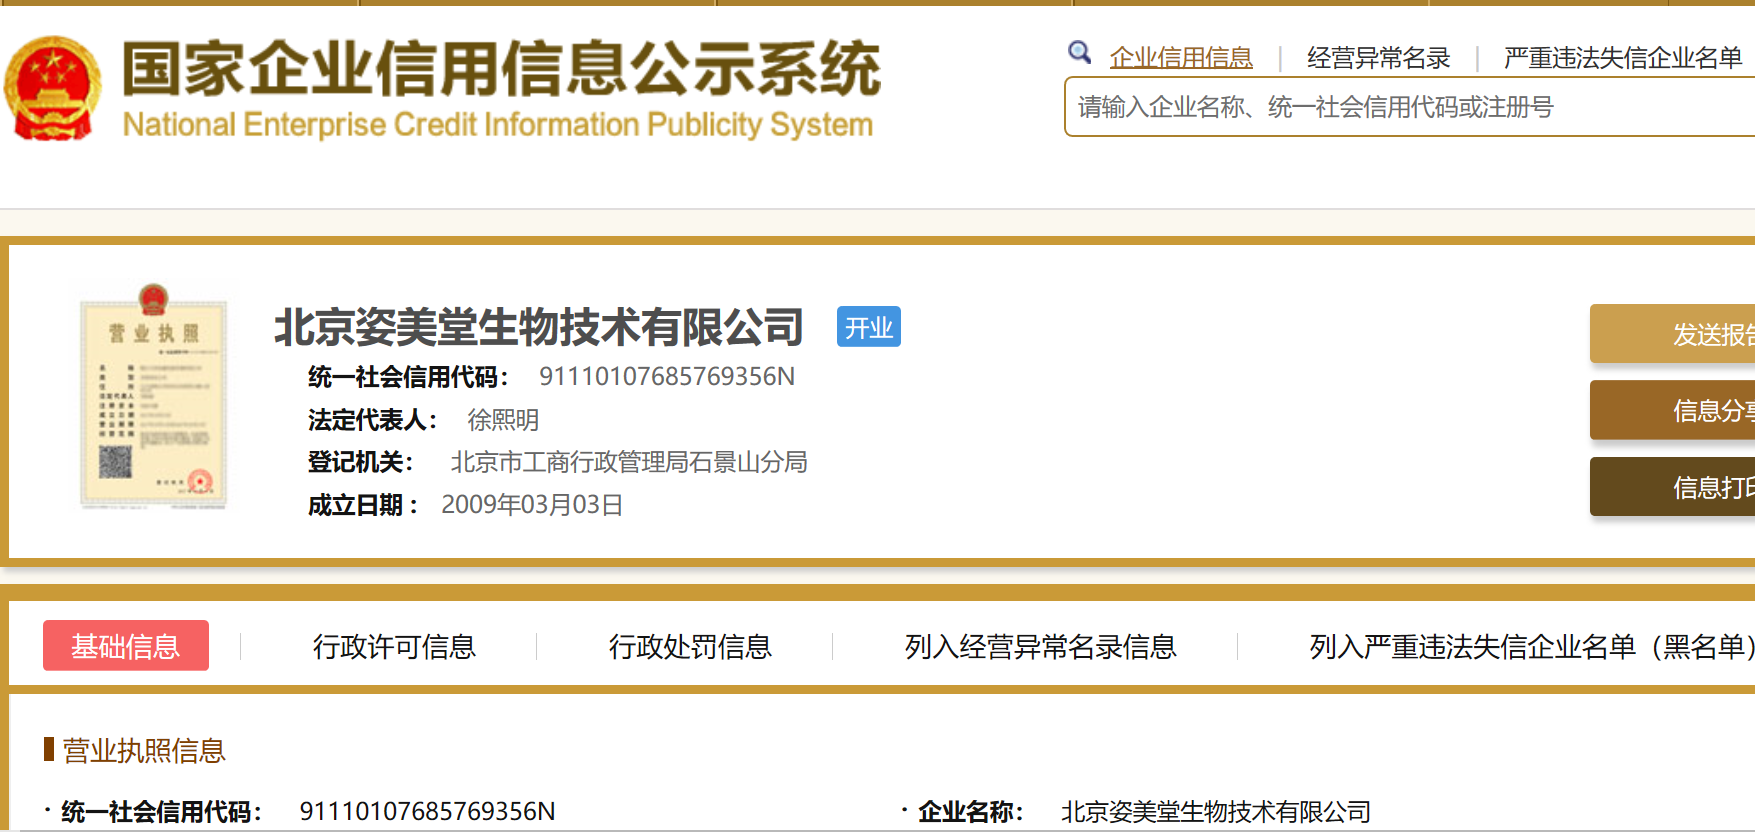This screenshot has height=832, width=1755.
Task: Click company heading 北京姿美堂生物技术有限公司
Action: (539, 327)
